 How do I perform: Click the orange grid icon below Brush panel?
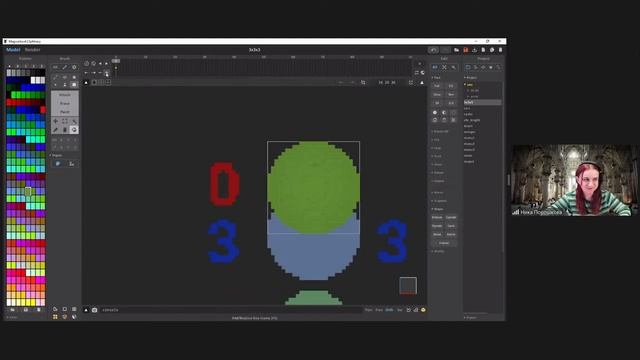[55, 317]
